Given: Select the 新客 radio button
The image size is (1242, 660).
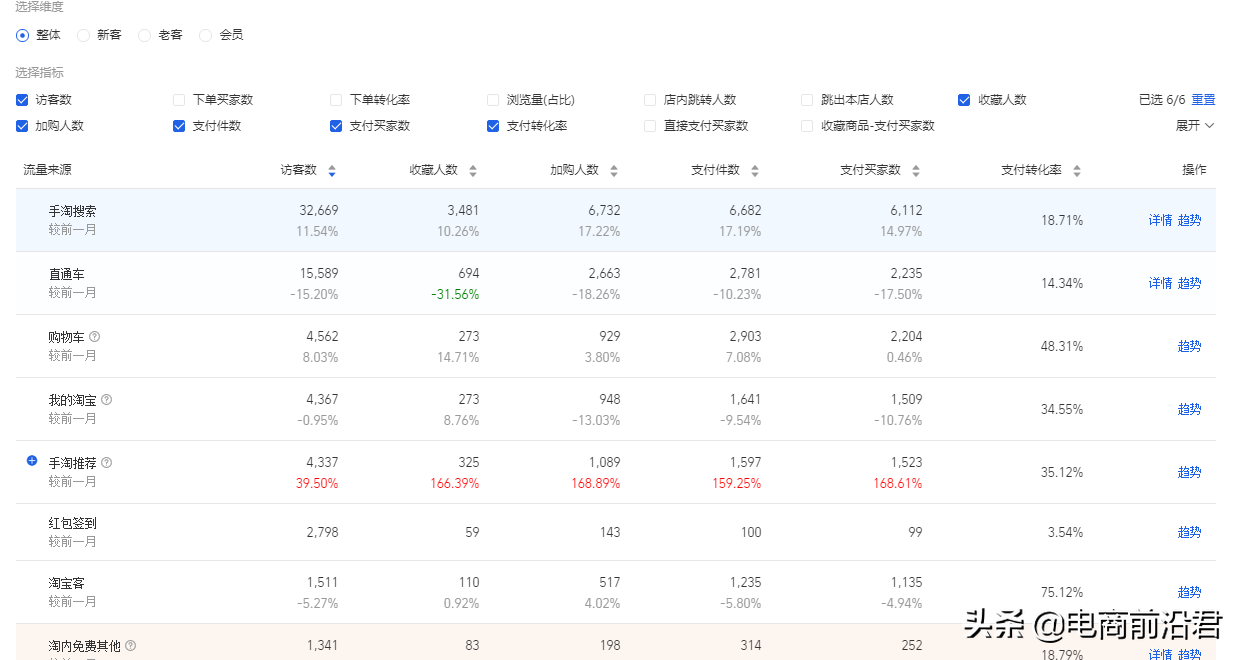Looking at the screenshot, I should pos(84,34).
